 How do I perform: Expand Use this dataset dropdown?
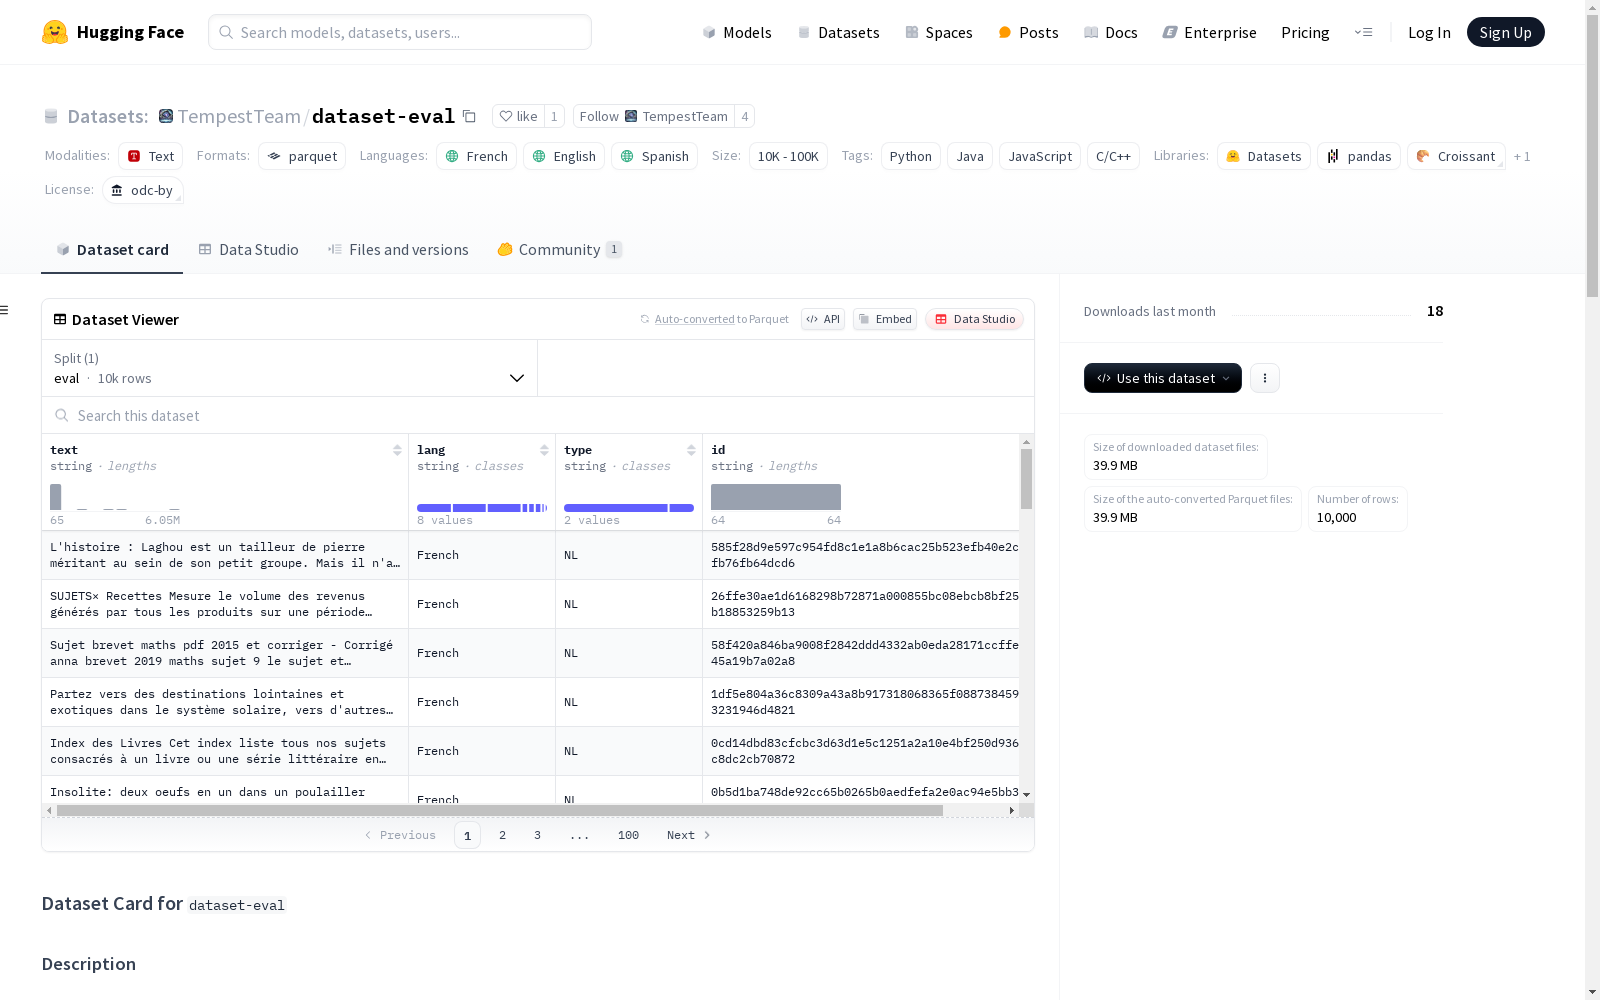click(x=1163, y=378)
